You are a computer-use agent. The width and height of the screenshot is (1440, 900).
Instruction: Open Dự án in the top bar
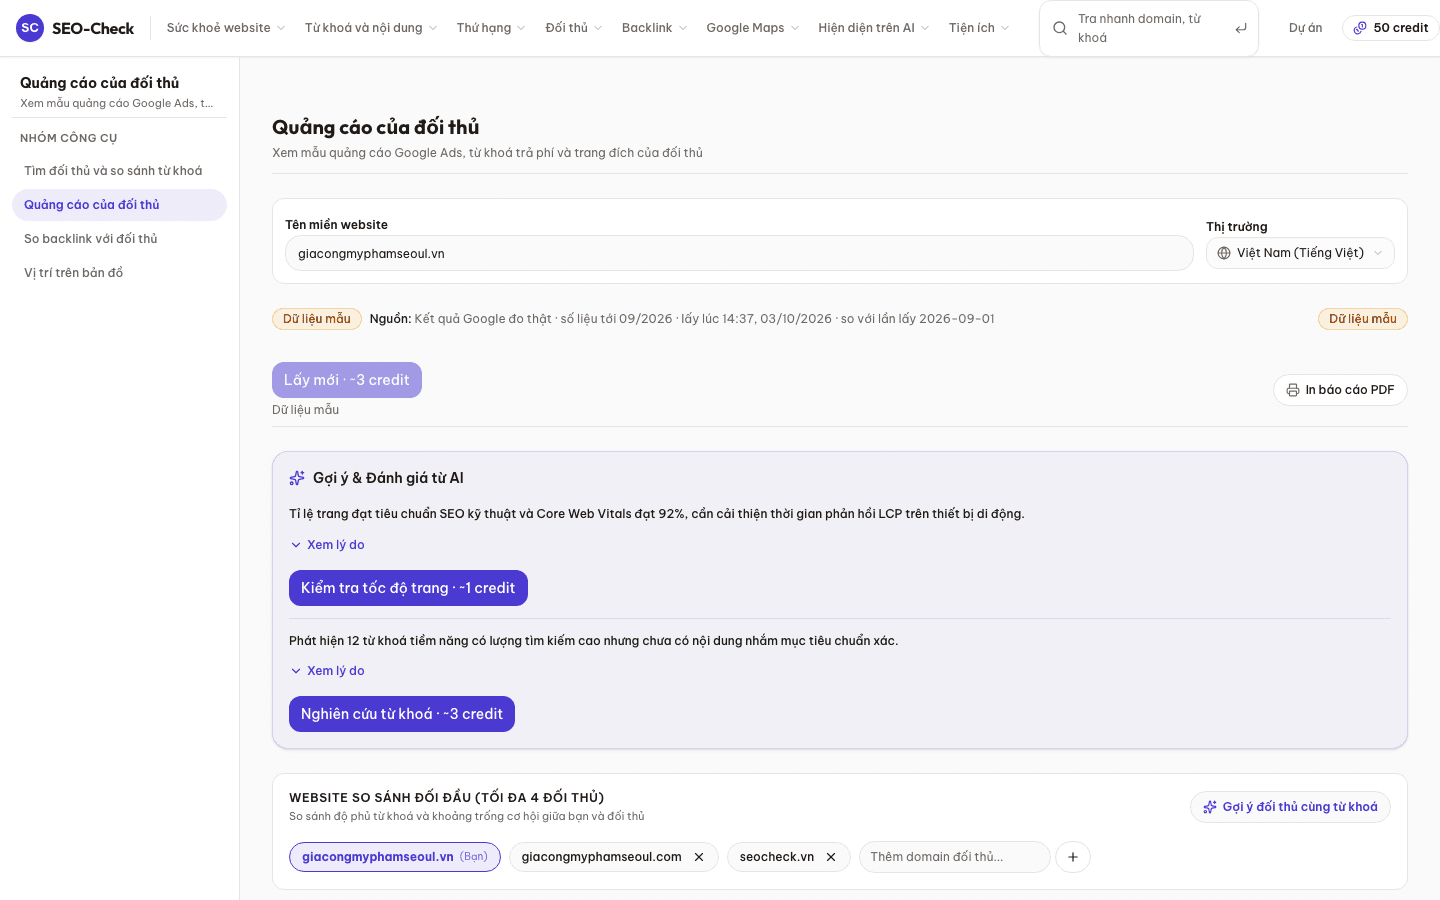point(1305,28)
